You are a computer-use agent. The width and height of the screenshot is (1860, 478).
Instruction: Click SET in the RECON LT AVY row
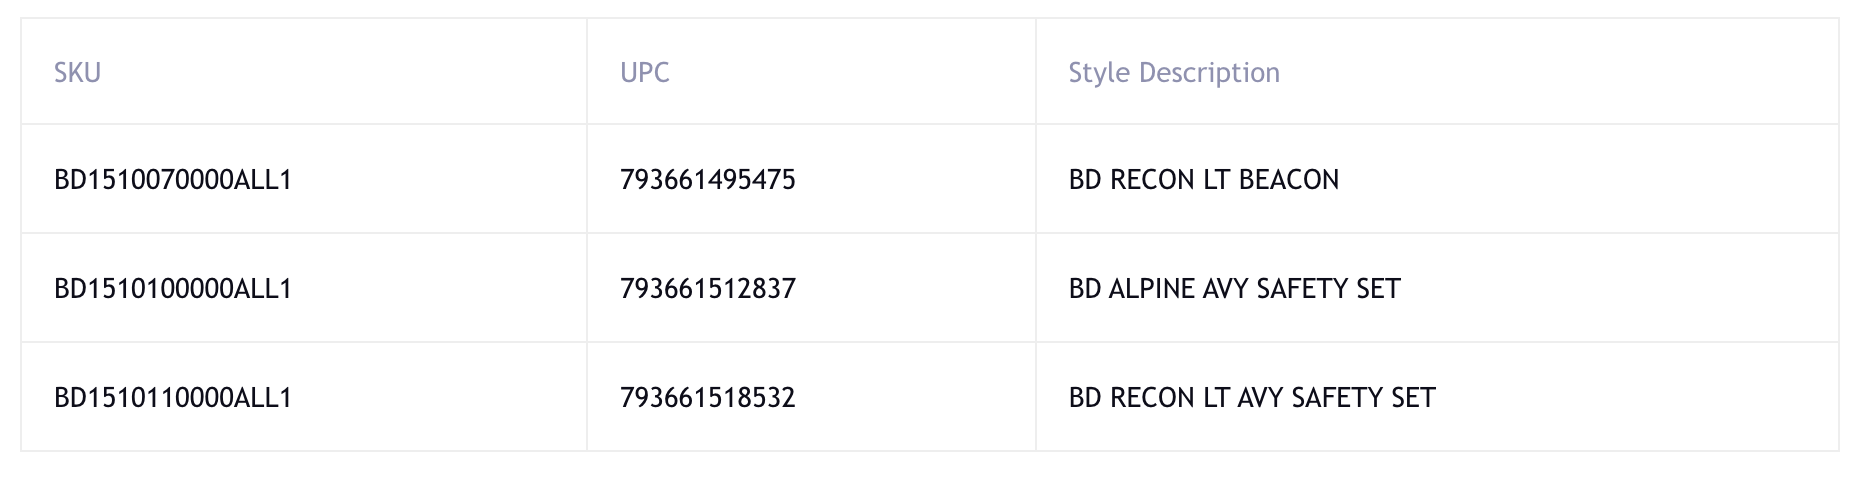point(1413,398)
